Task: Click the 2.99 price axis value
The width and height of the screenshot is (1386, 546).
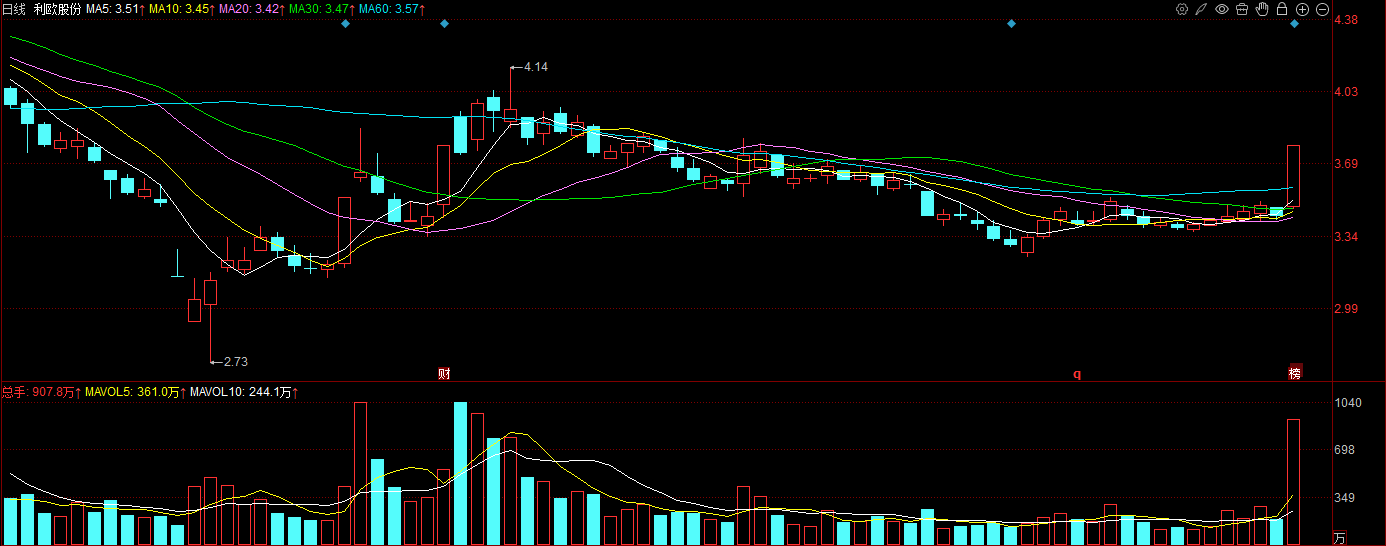Action: click(x=1346, y=309)
